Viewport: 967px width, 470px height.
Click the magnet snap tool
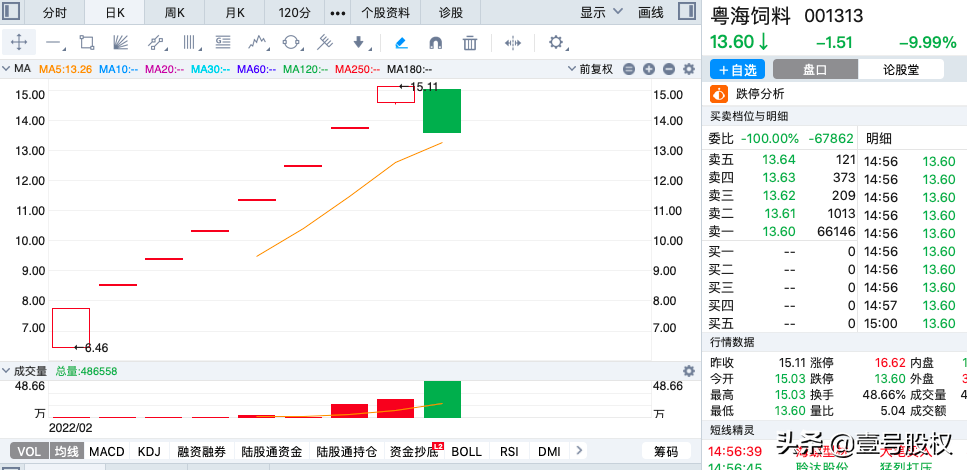click(x=436, y=43)
